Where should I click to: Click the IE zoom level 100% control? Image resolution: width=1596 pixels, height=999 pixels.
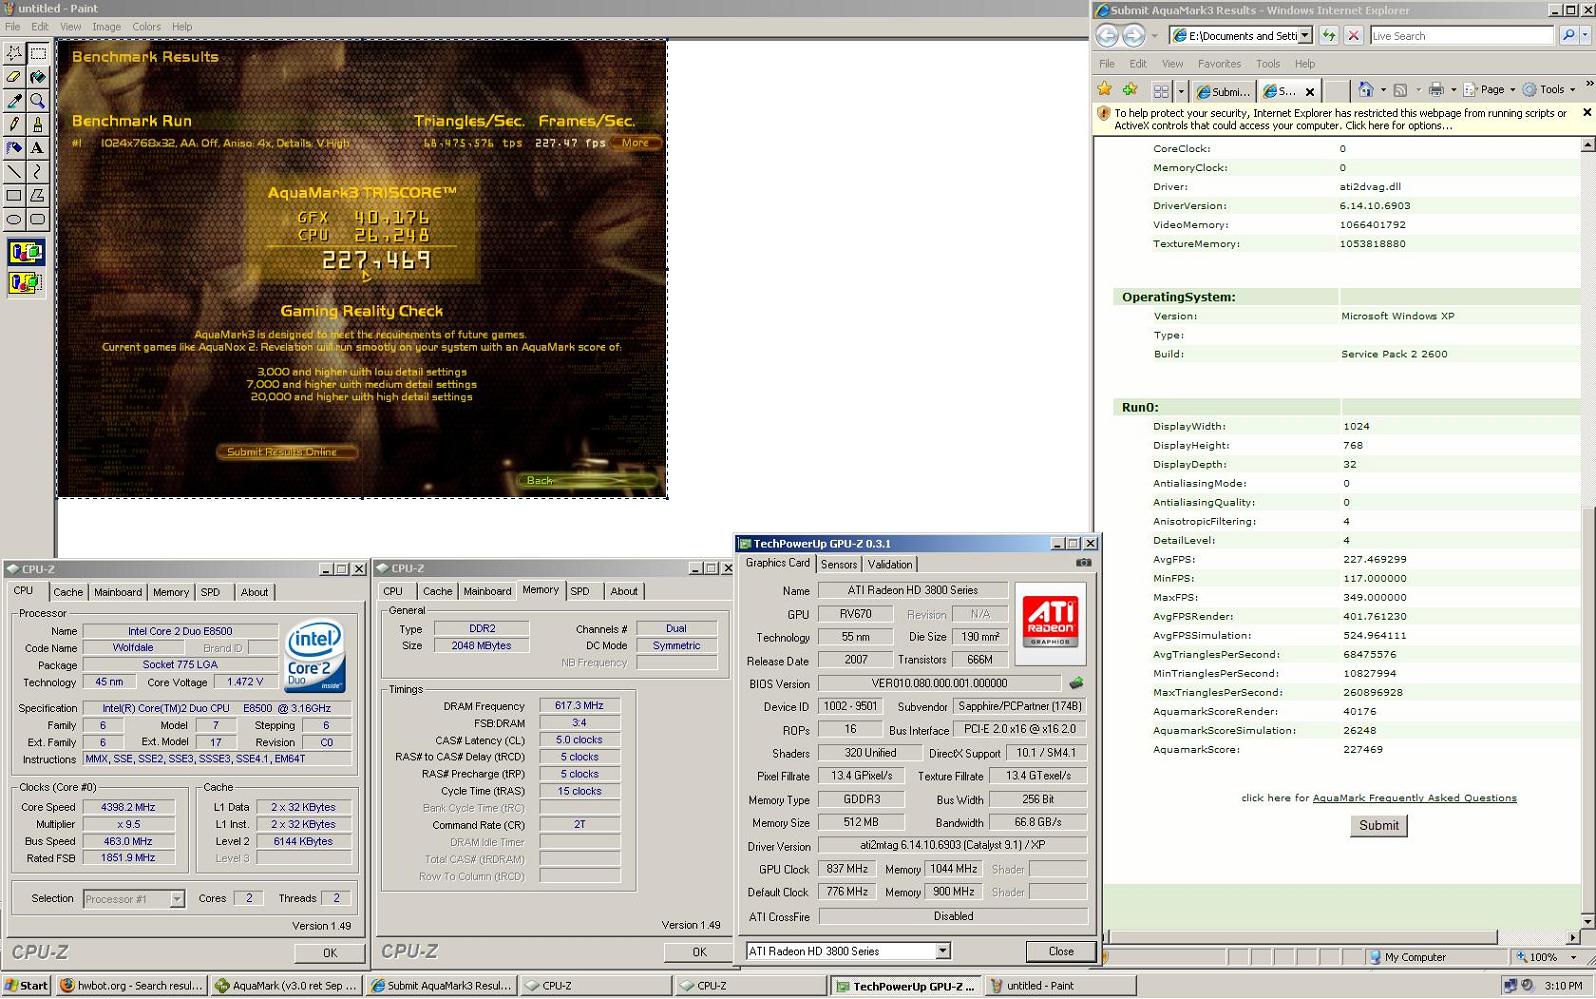1546,957
